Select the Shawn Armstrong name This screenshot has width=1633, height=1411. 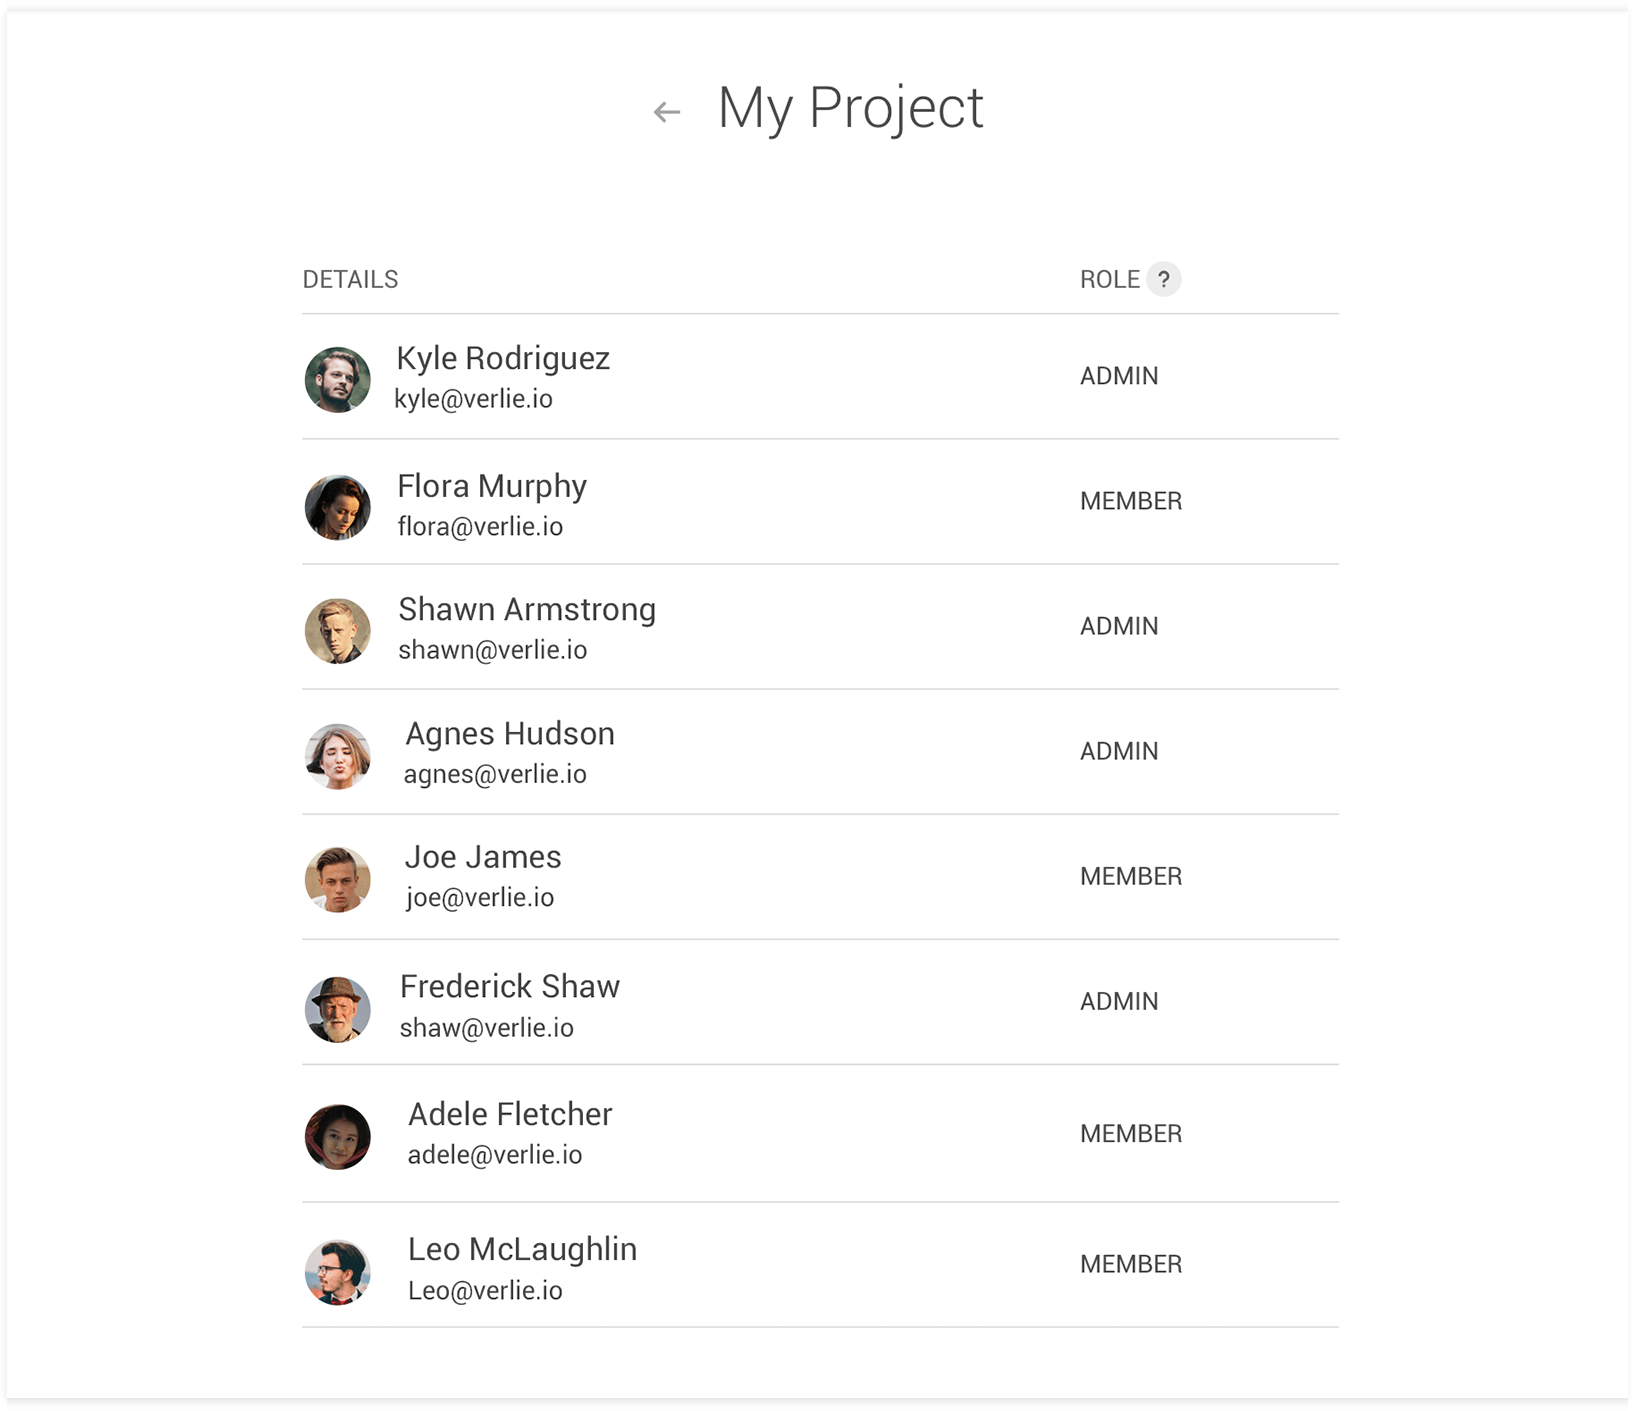pyautogui.click(x=527, y=609)
